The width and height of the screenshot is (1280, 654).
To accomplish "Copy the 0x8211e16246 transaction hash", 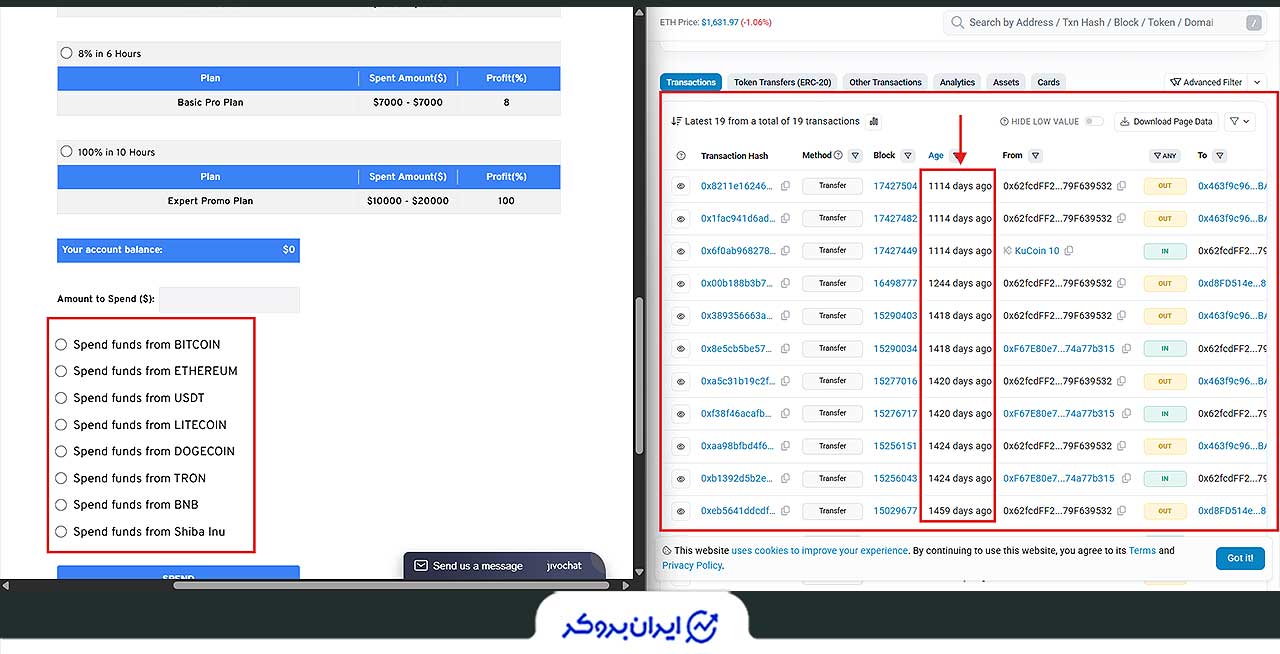I will (x=785, y=186).
